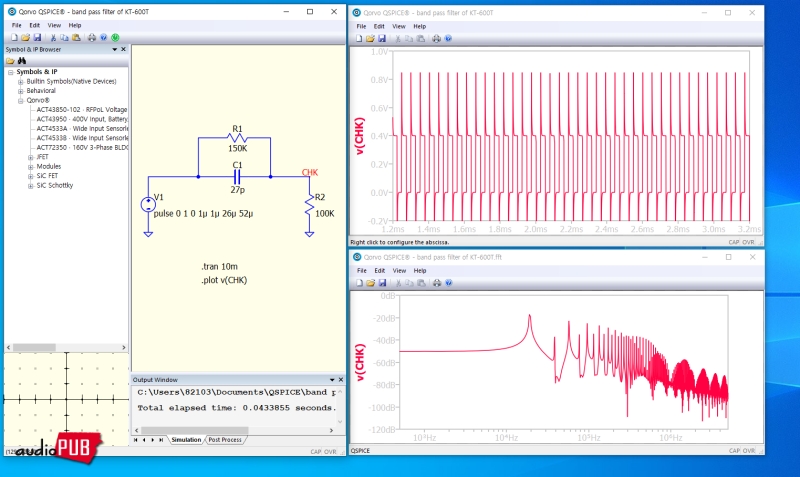The width and height of the screenshot is (800, 477).
Task: Click the Paste icon in schematic toolbar
Action: pyautogui.click(x=76, y=37)
